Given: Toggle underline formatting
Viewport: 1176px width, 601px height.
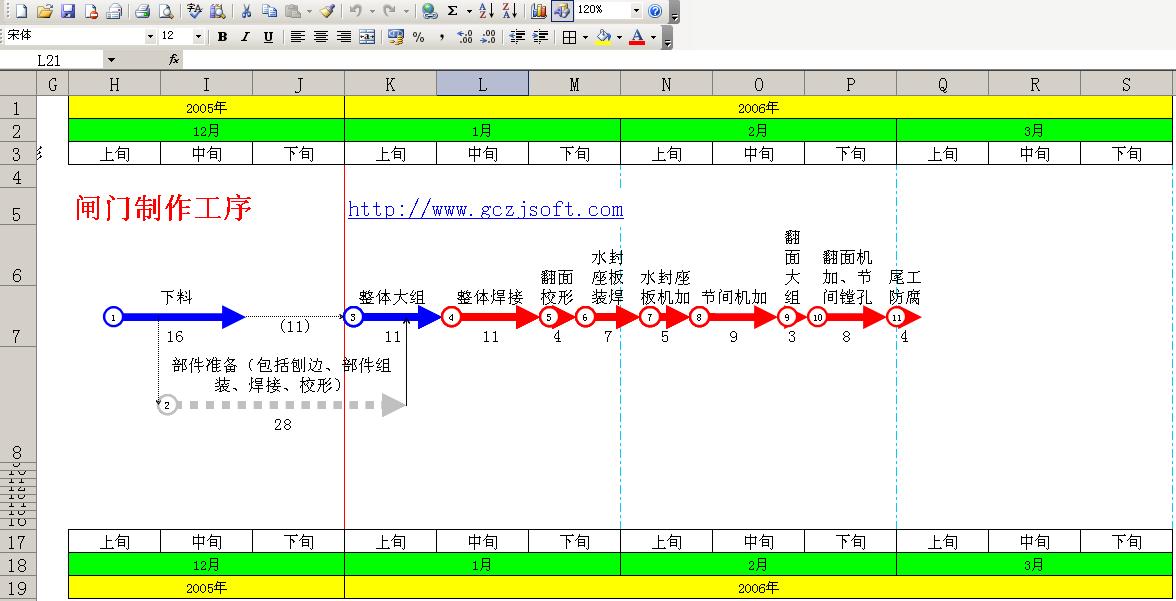Looking at the screenshot, I should point(268,37).
